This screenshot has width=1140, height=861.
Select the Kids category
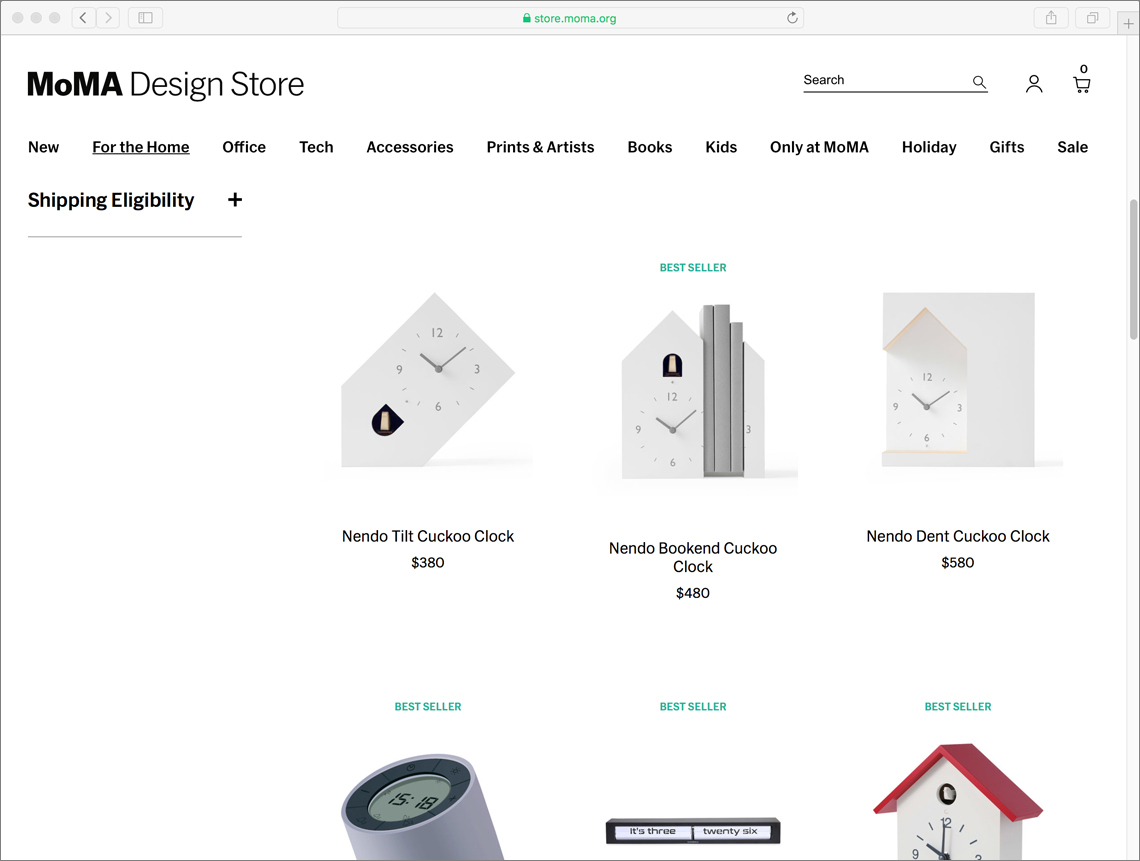721,147
